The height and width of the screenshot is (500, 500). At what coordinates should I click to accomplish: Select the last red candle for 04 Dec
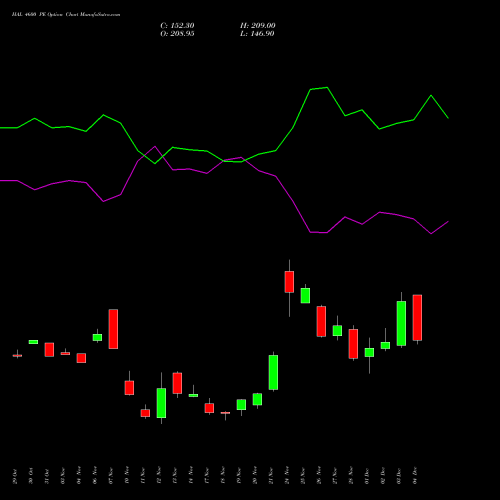(x=417, y=318)
